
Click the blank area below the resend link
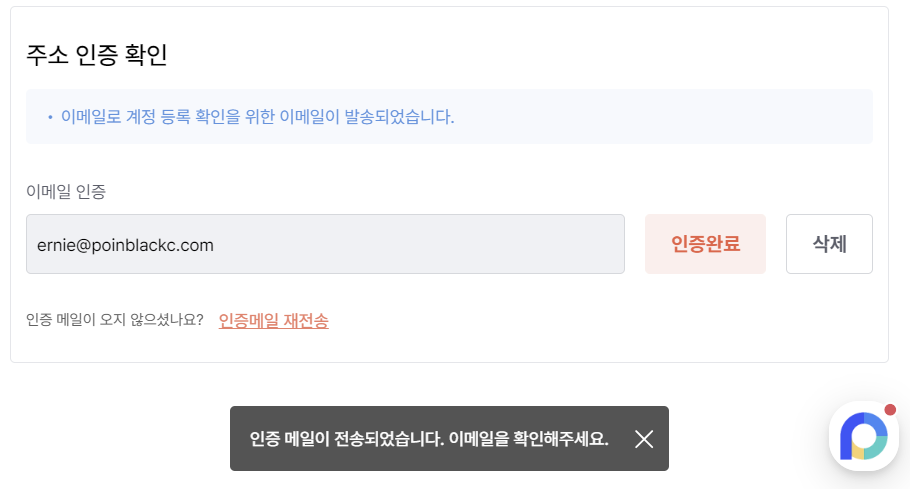447,347
